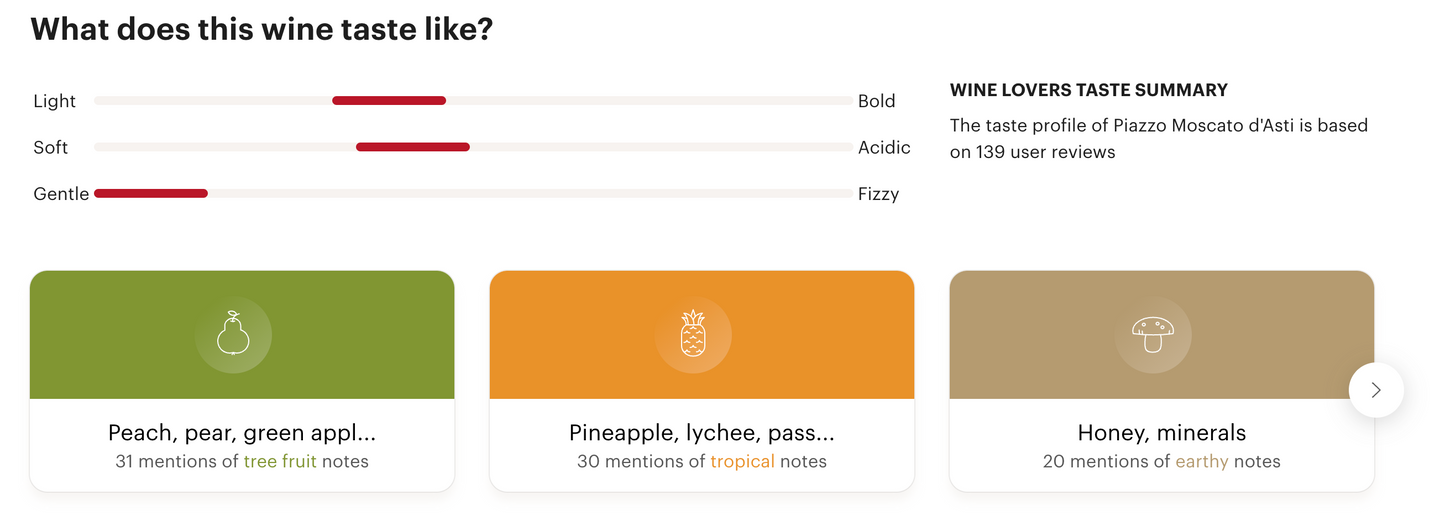Image resolution: width=1445 pixels, height=516 pixels.
Task: Click the 31 mentions tree fruit text
Action: tap(242, 461)
